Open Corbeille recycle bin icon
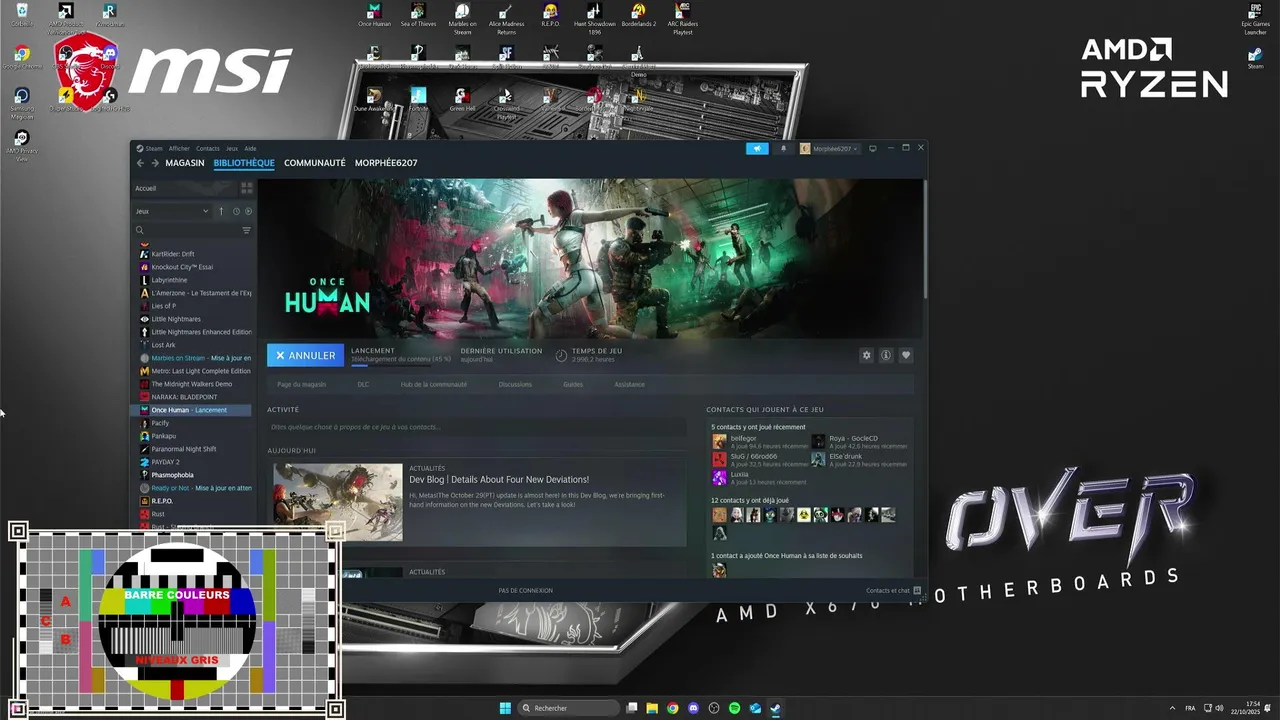 click(x=22, y=15)
